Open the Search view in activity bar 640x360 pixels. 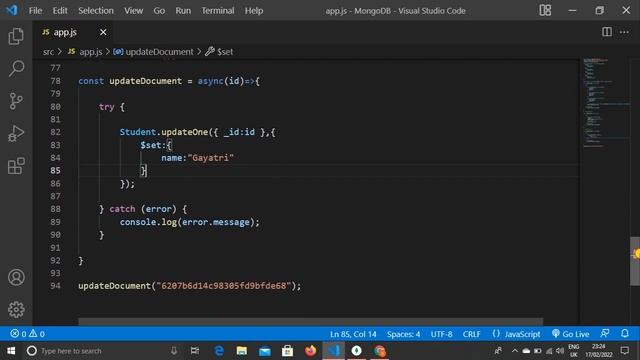coord(16,68)
